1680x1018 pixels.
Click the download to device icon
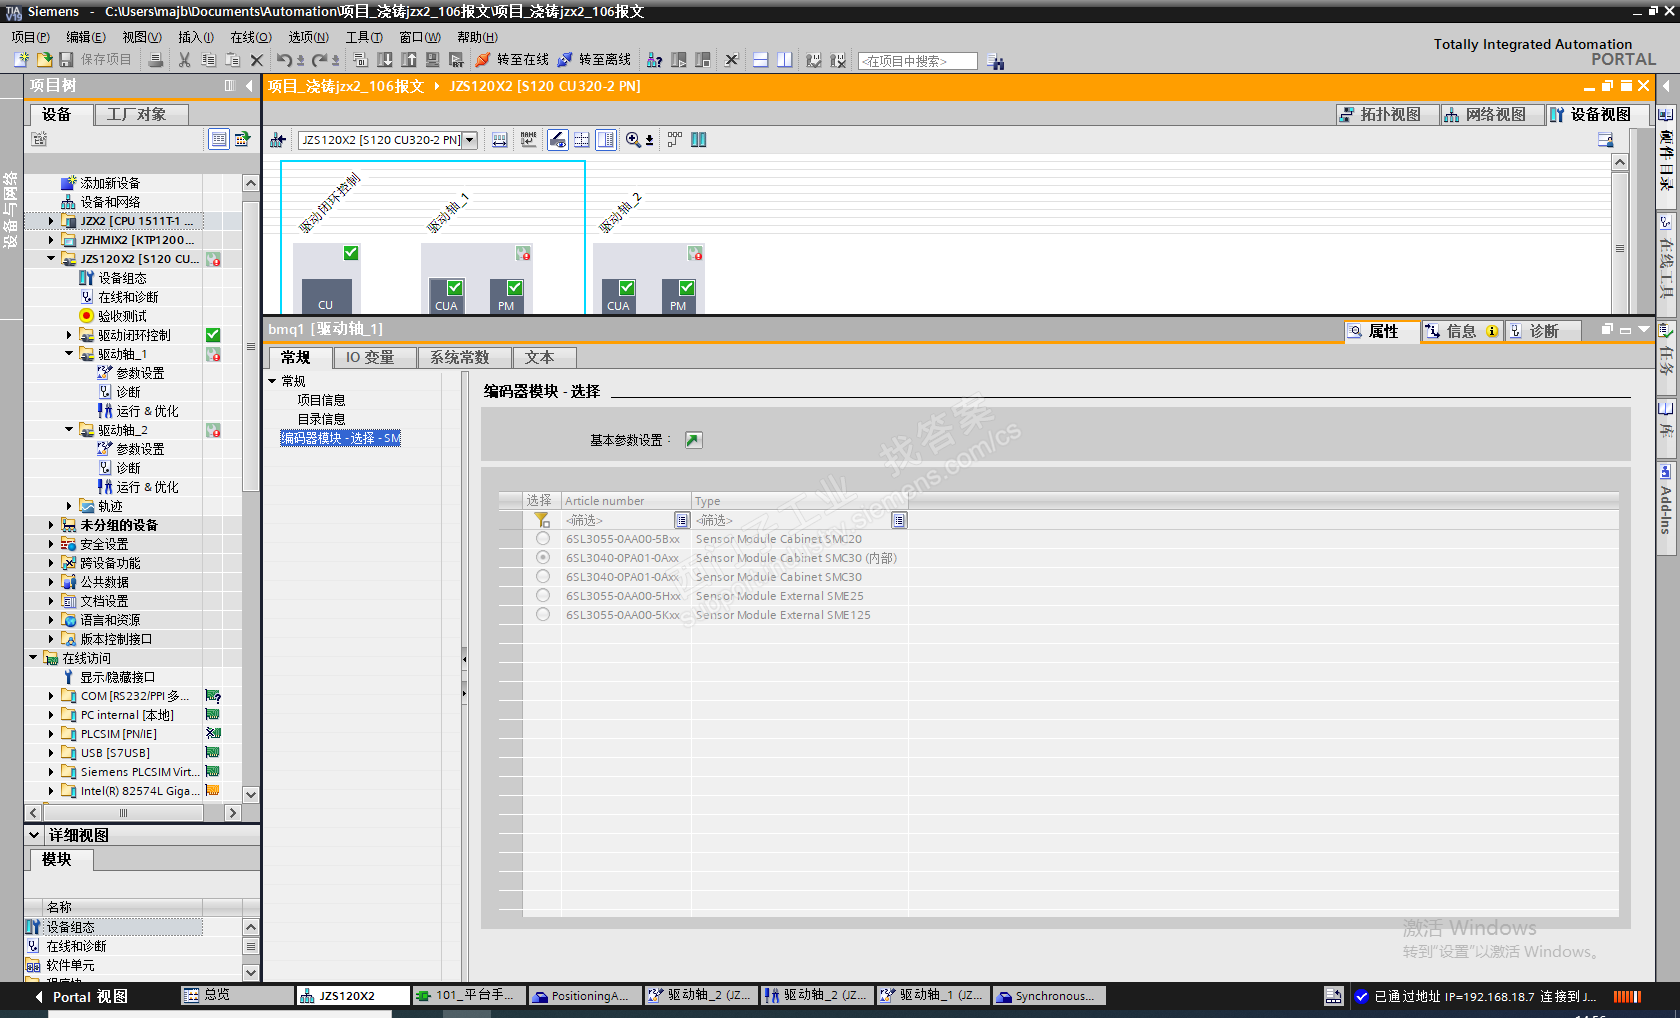(385, 60)
